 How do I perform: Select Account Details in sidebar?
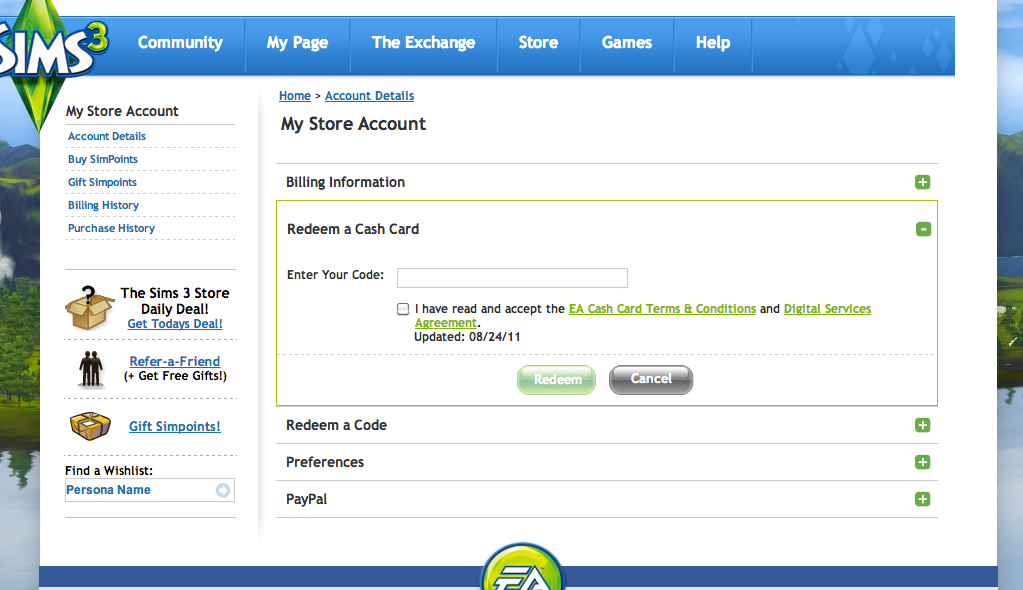107,136
